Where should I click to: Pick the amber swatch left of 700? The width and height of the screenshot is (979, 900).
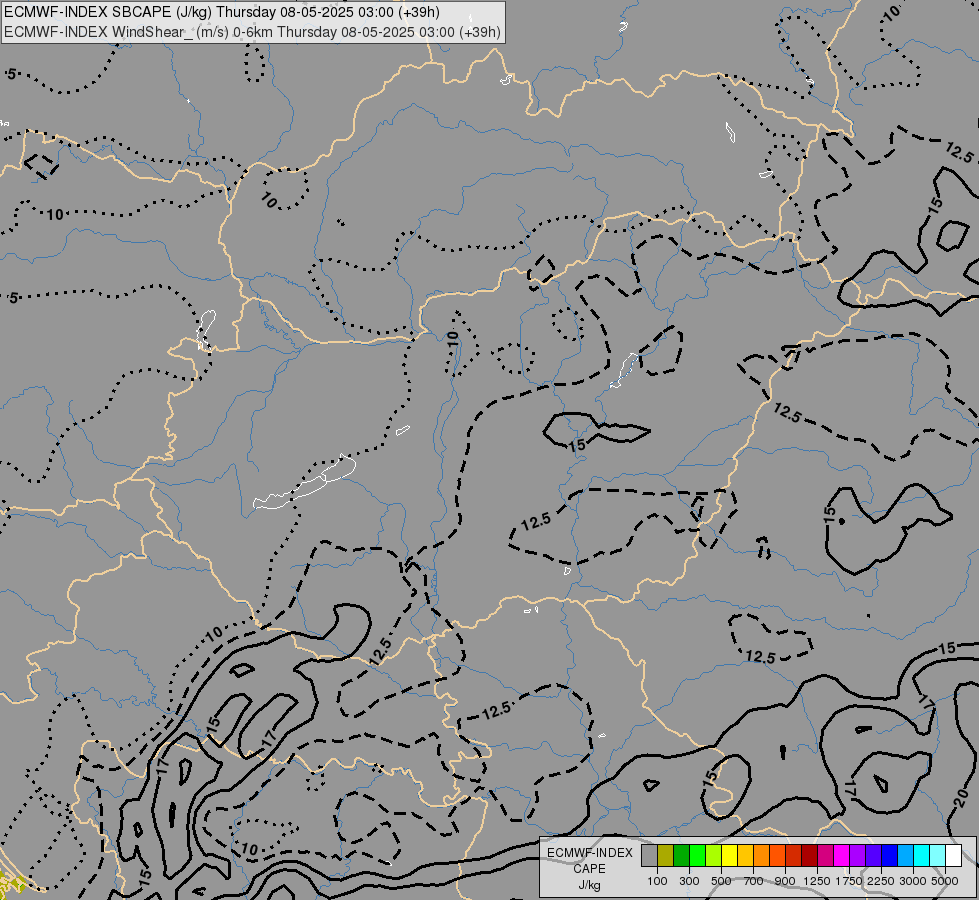pyautogui.click(x=745, y=855)
